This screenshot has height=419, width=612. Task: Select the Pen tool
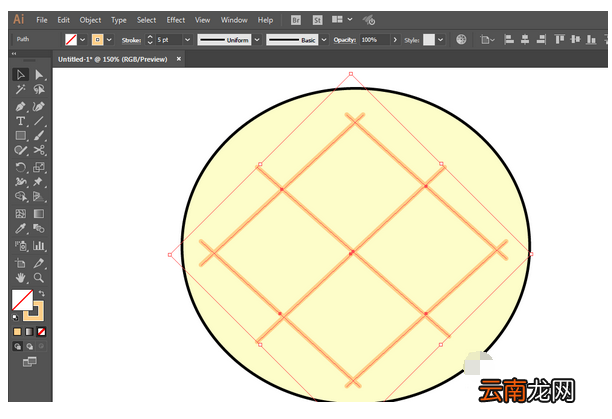[x=21, y=107]
